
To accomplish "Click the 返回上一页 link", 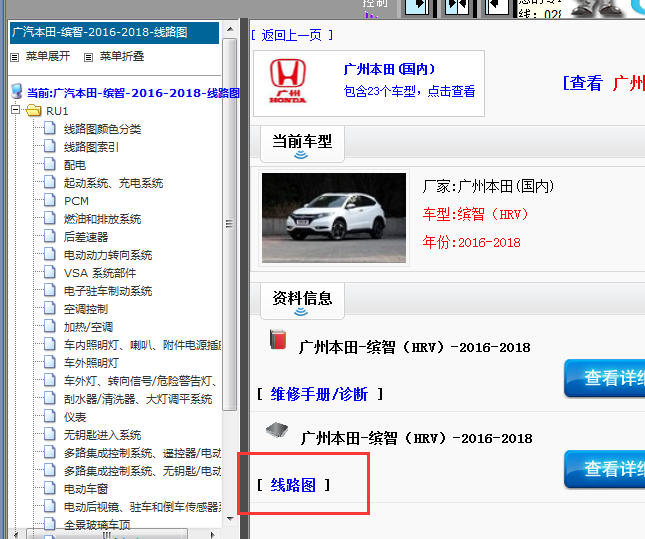I will point(292,35).
